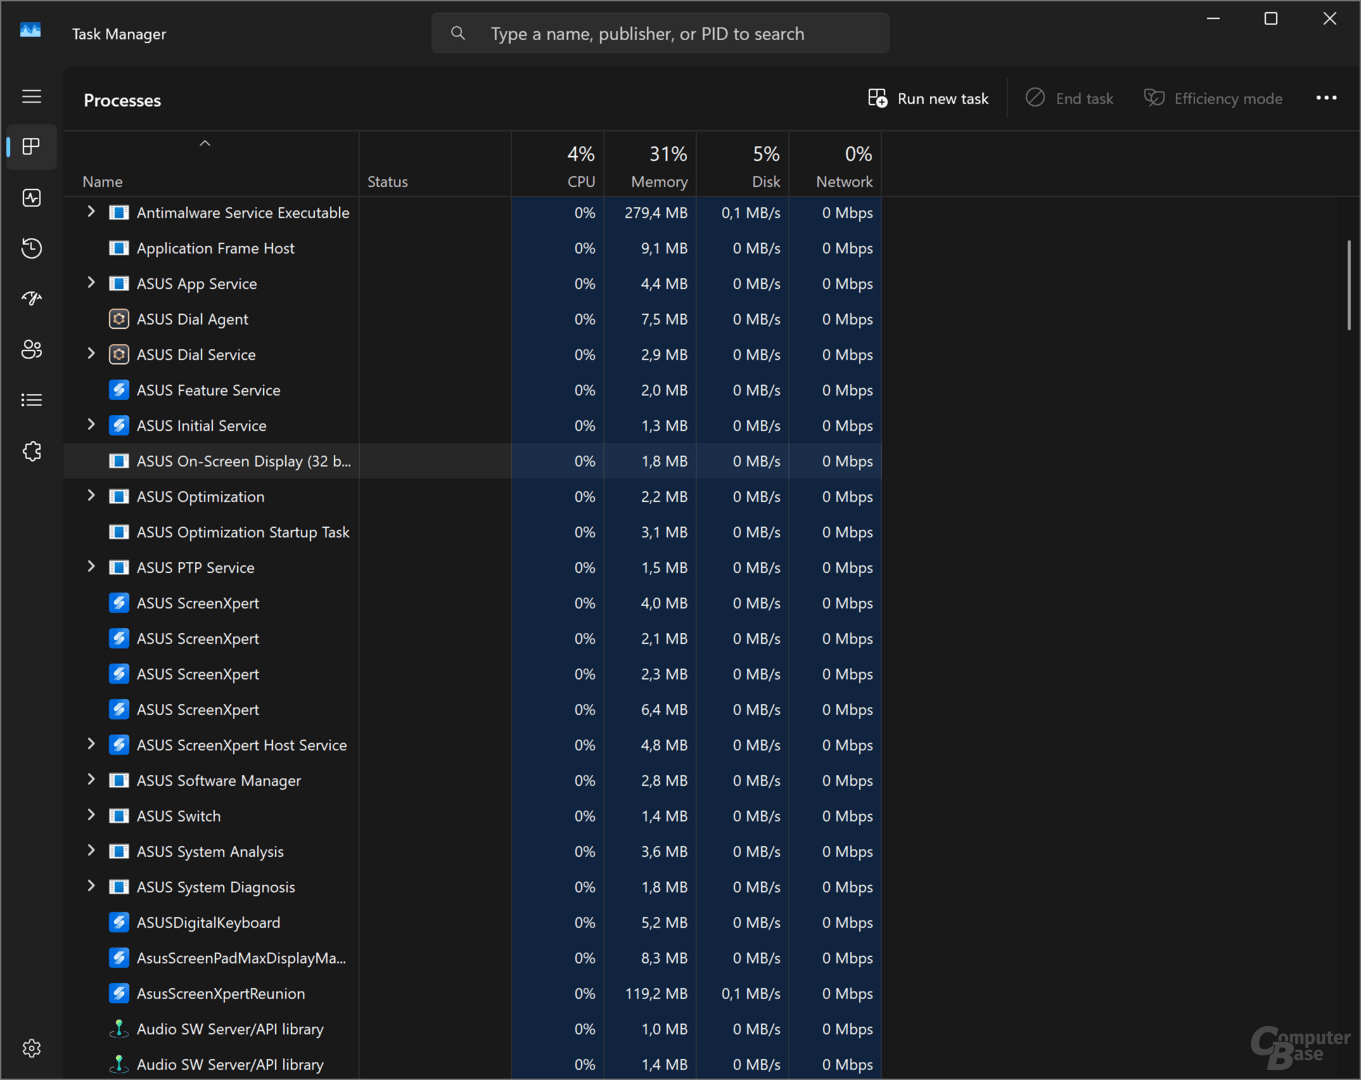
Task: Open Startup apps page in sidebar
Action: coord(32,299)
